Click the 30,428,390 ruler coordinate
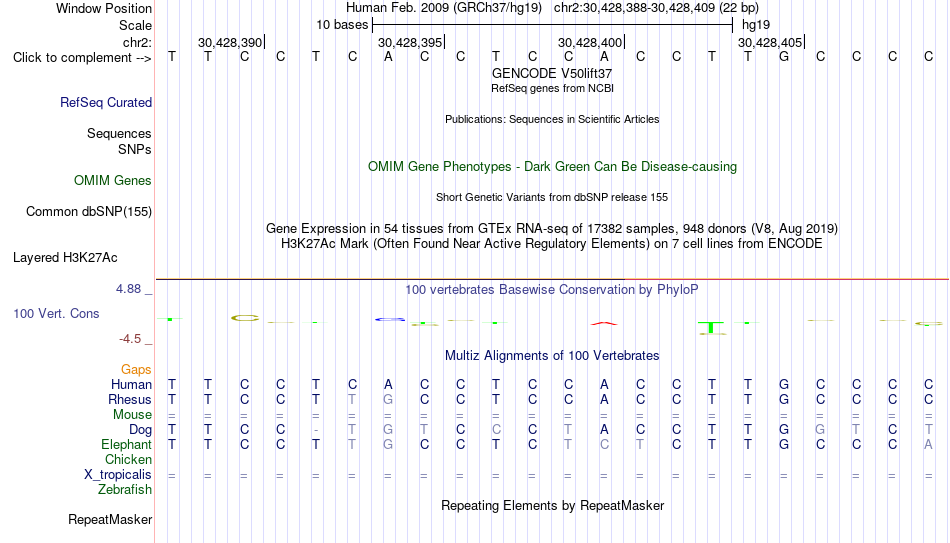This screenshot has width=950, height=543. (x=230, y=42)
